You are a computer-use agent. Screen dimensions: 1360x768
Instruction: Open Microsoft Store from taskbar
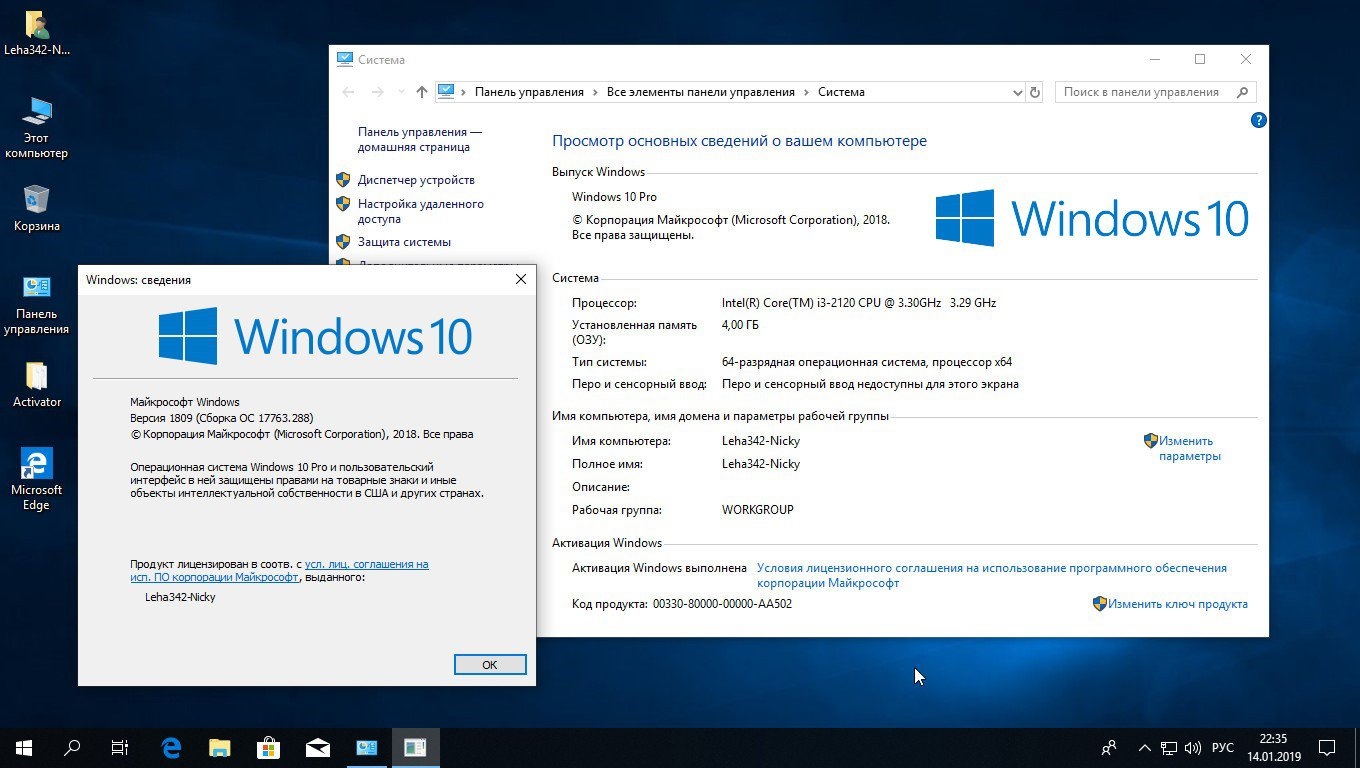point(268,747)
